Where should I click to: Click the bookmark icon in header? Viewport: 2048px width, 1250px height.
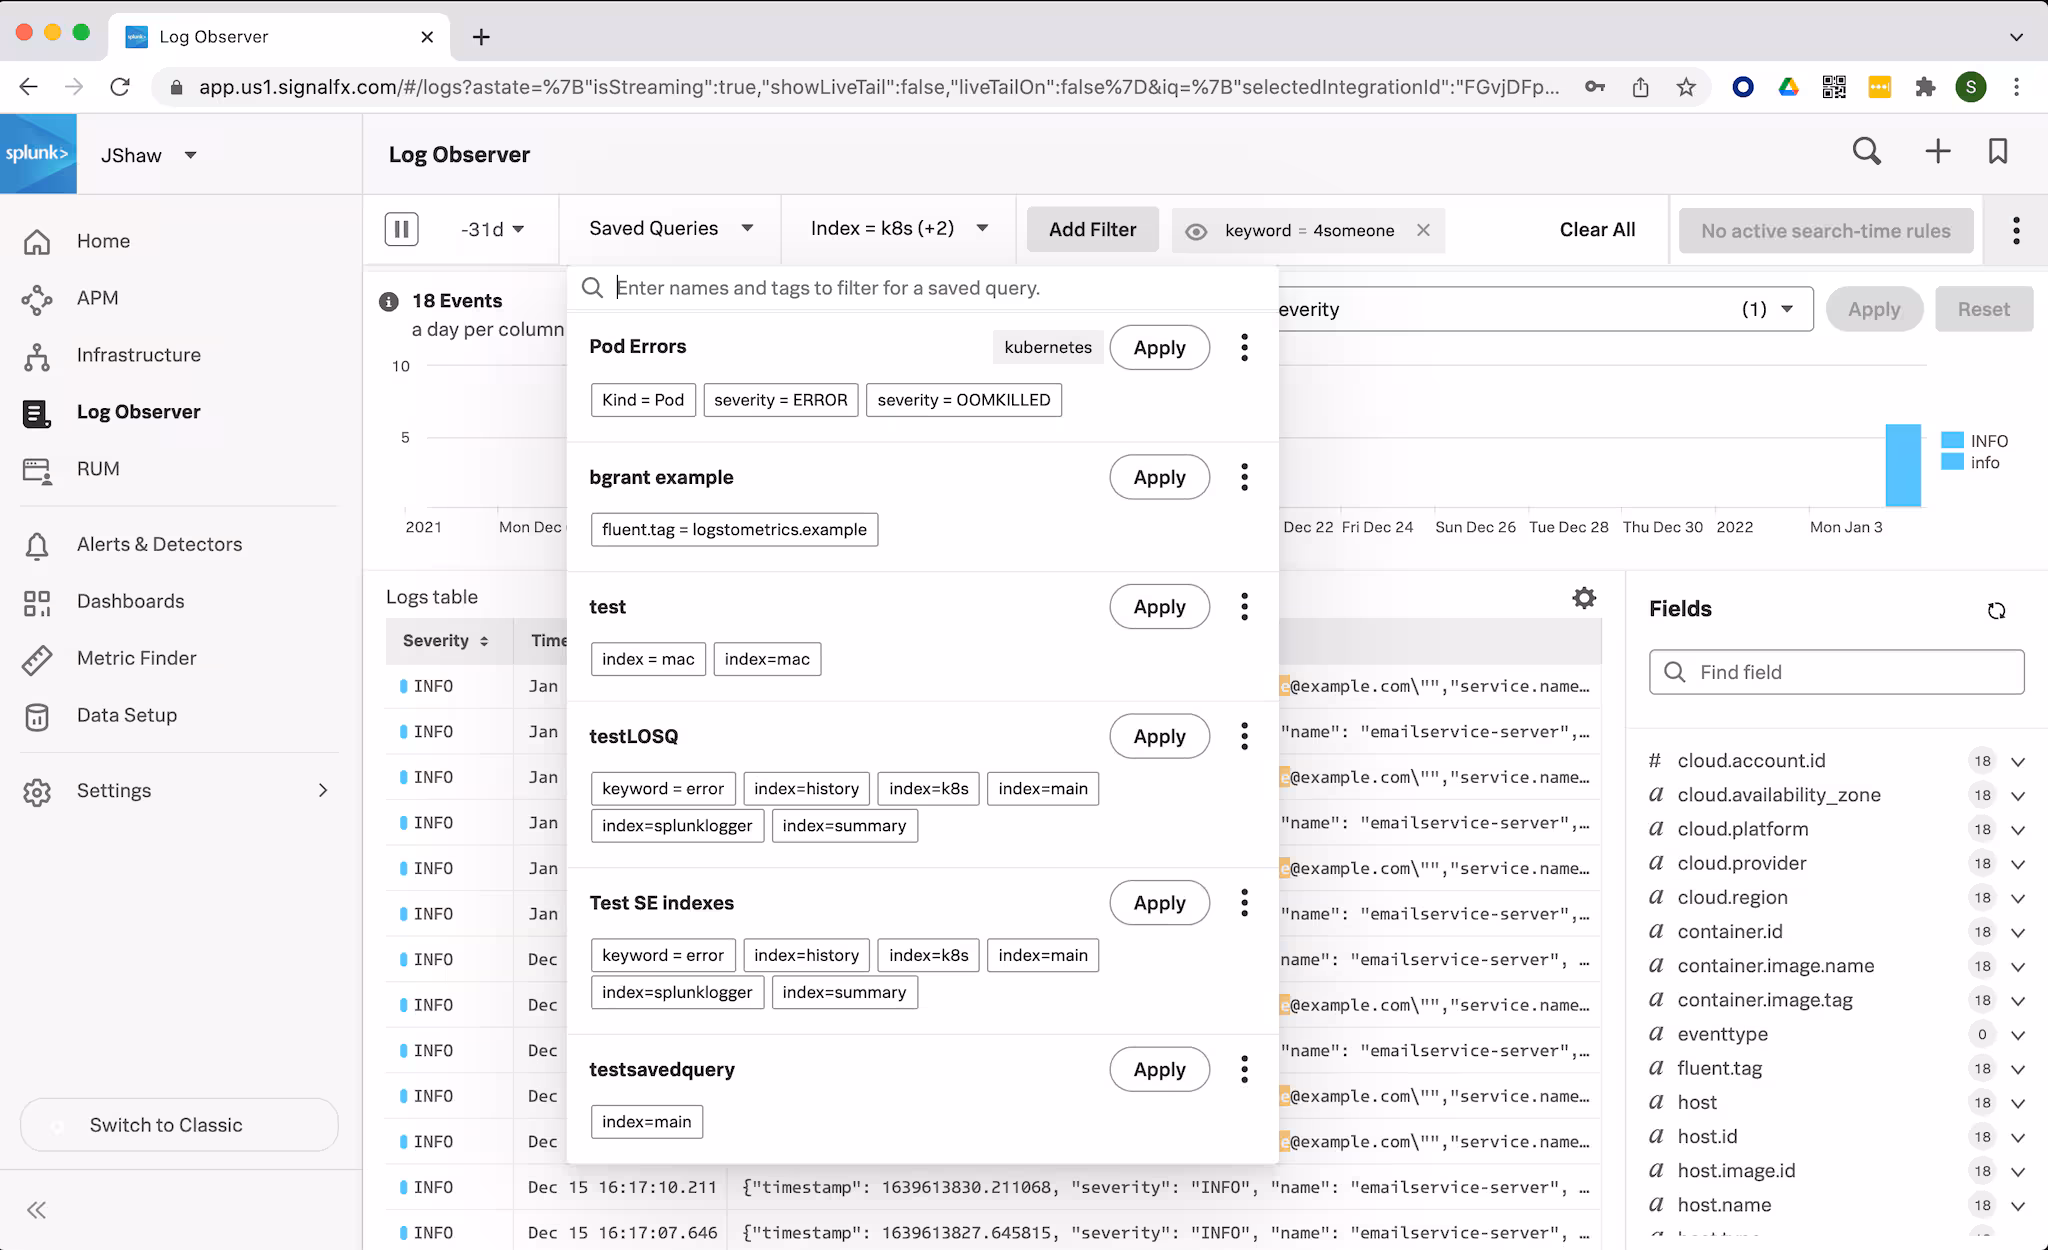[1998, 152]
